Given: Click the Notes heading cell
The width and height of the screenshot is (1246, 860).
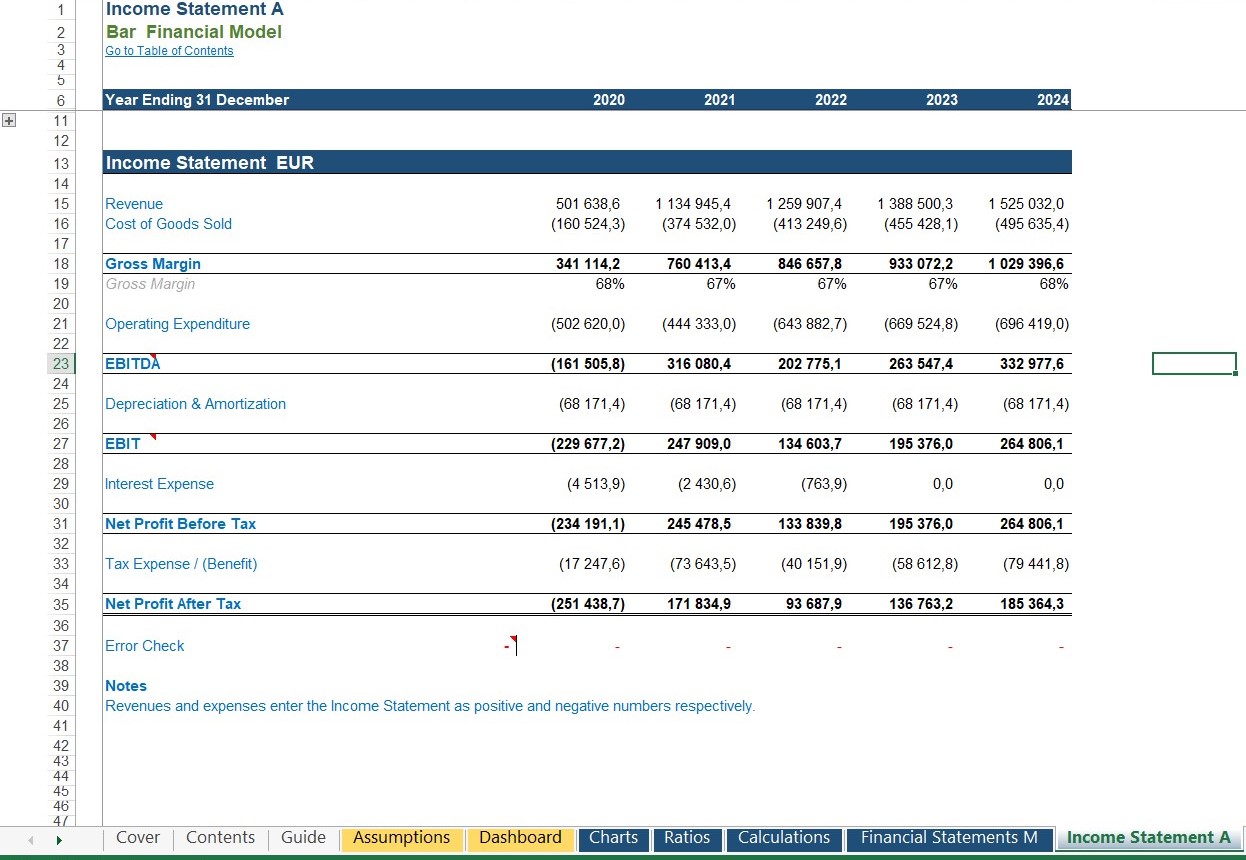Looking at the screenshot, I should (126, 686).
